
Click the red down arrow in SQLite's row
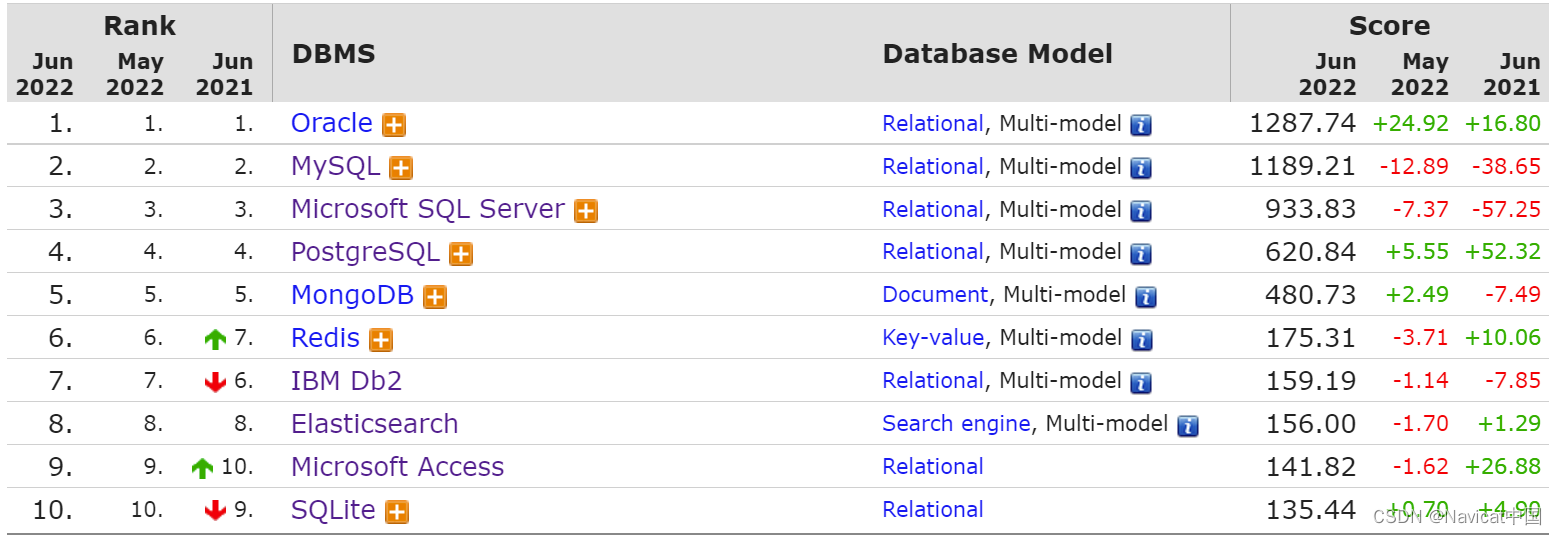pos(215,510)
